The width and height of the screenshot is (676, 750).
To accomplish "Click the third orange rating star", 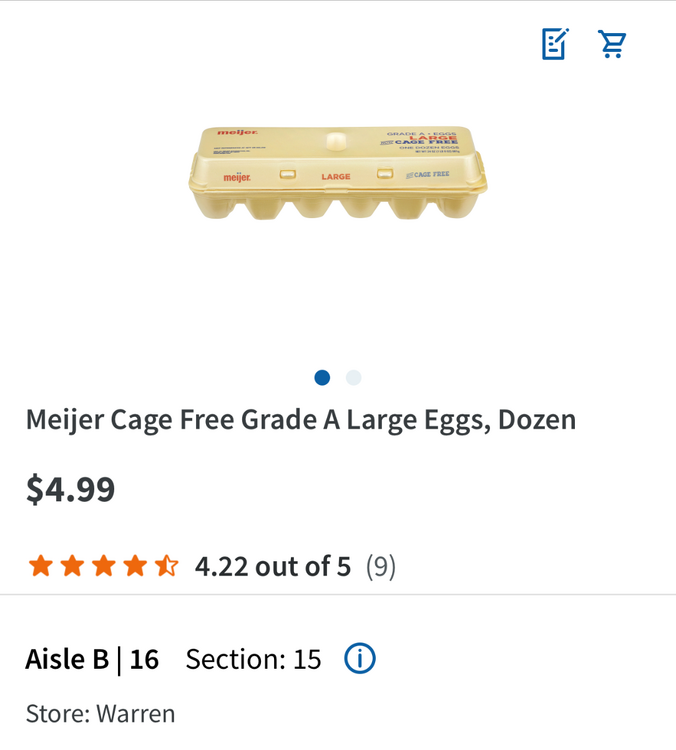I will click(103, 567).
